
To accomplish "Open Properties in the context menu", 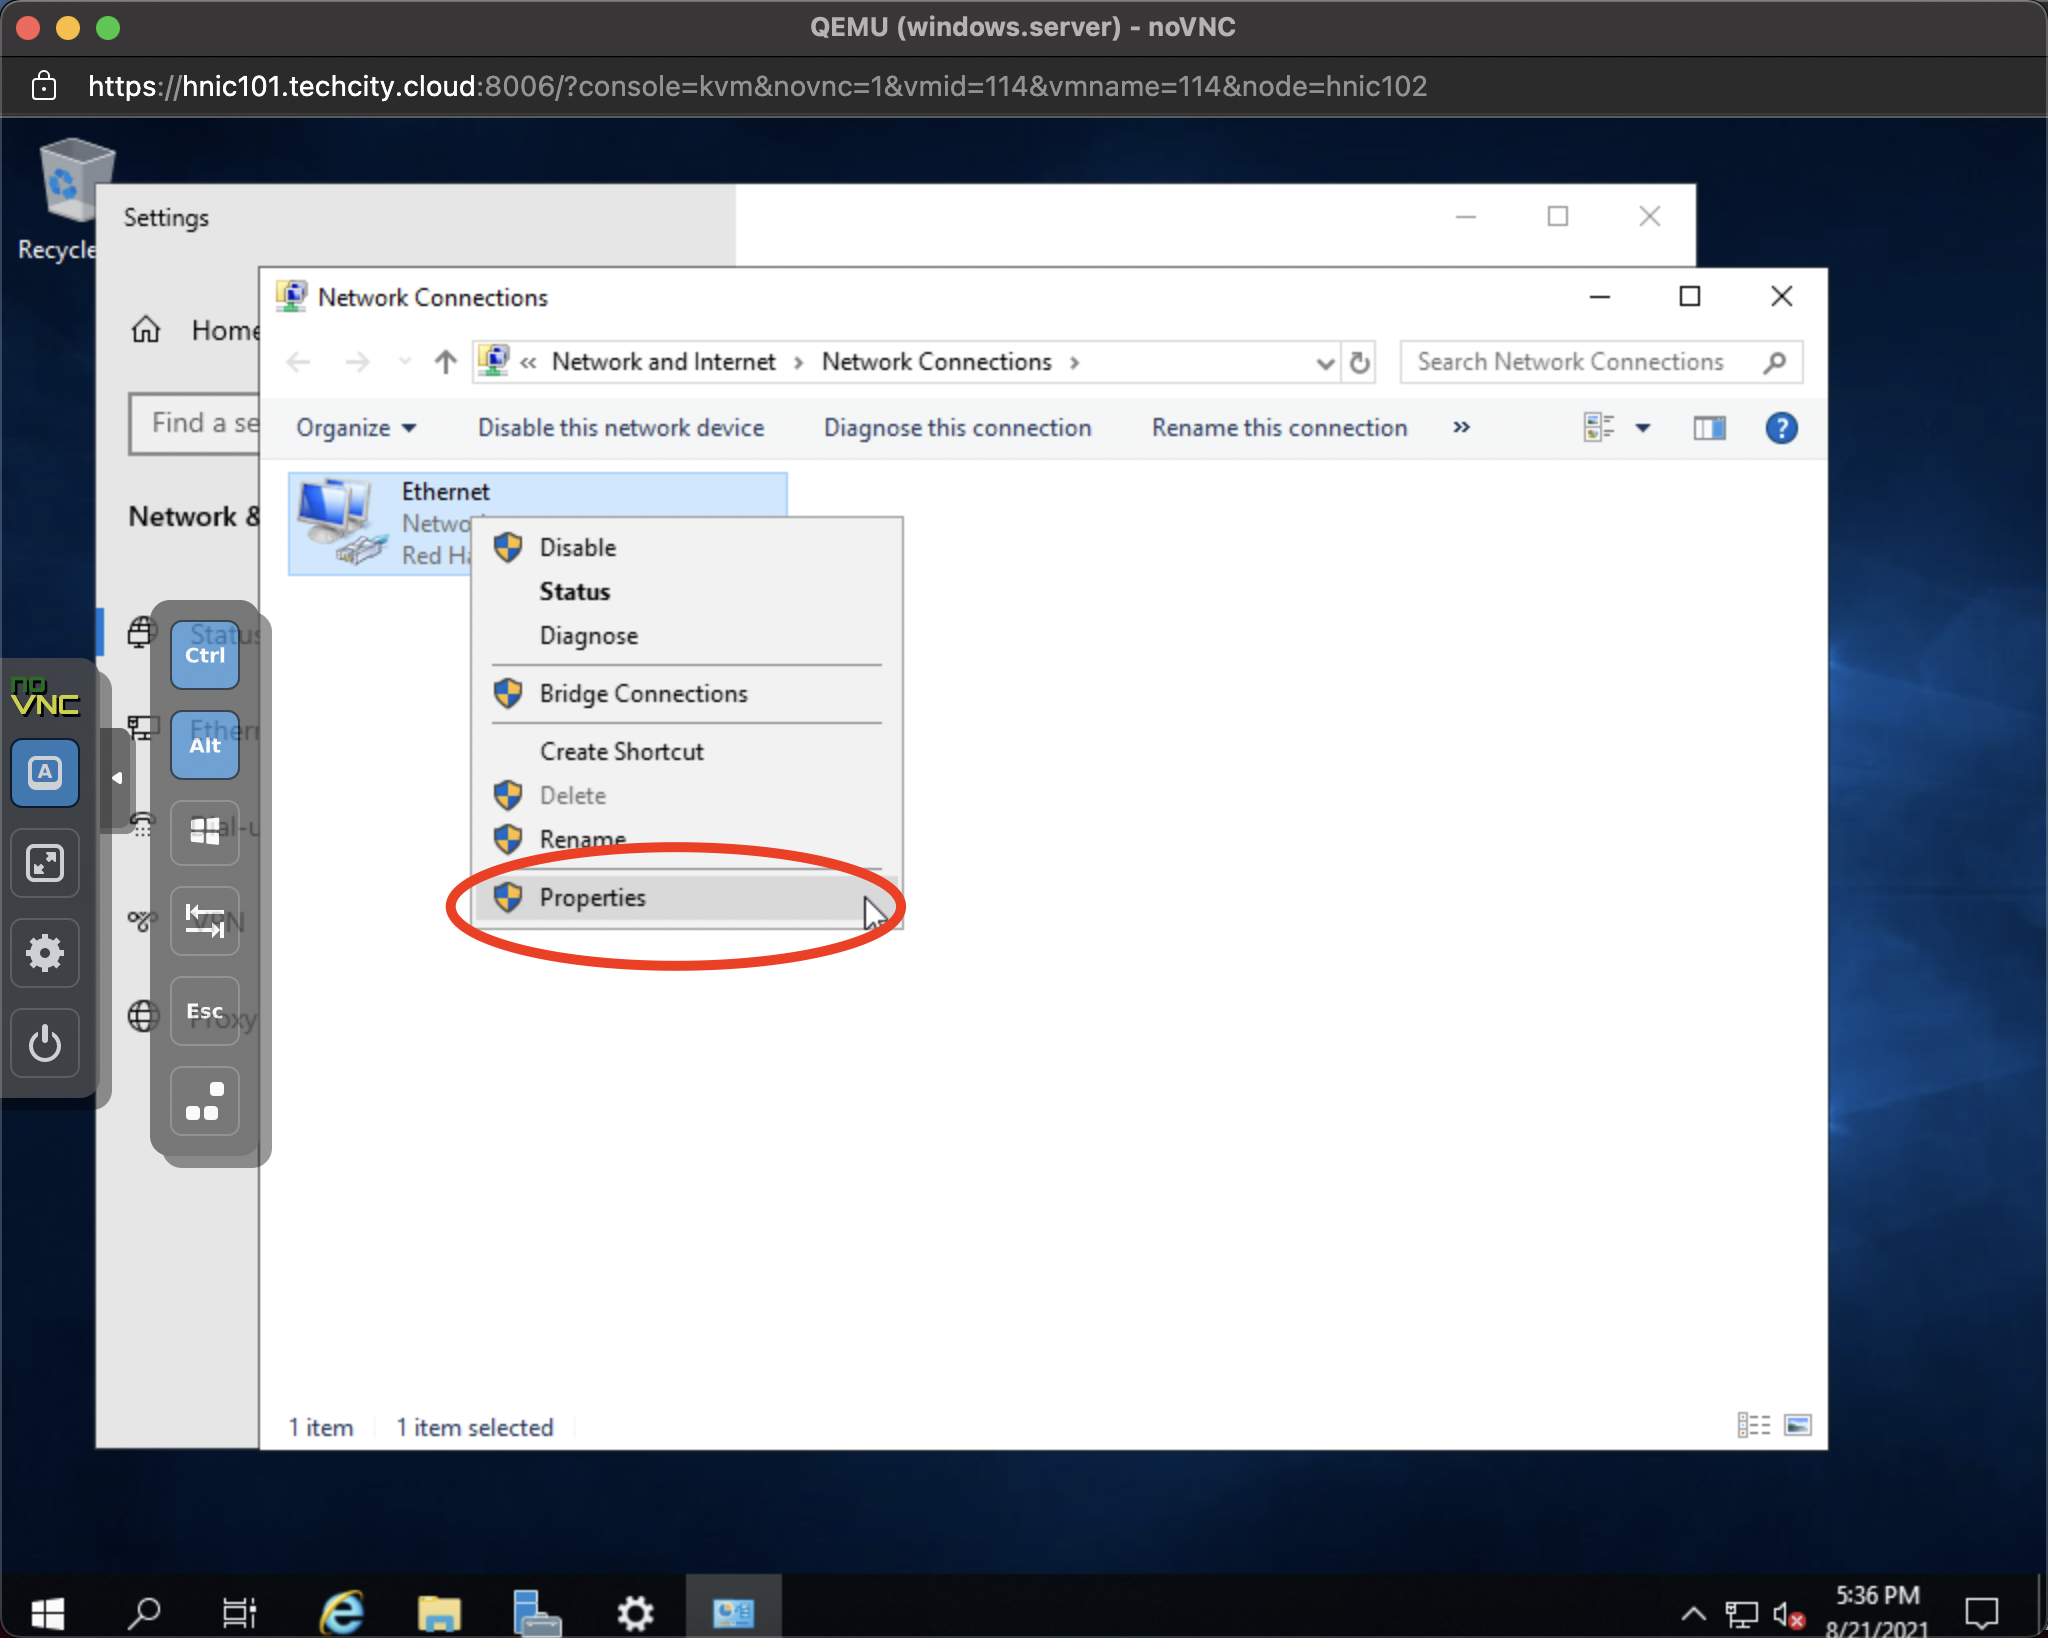I will pyautogui.click(x=688, y=897).
